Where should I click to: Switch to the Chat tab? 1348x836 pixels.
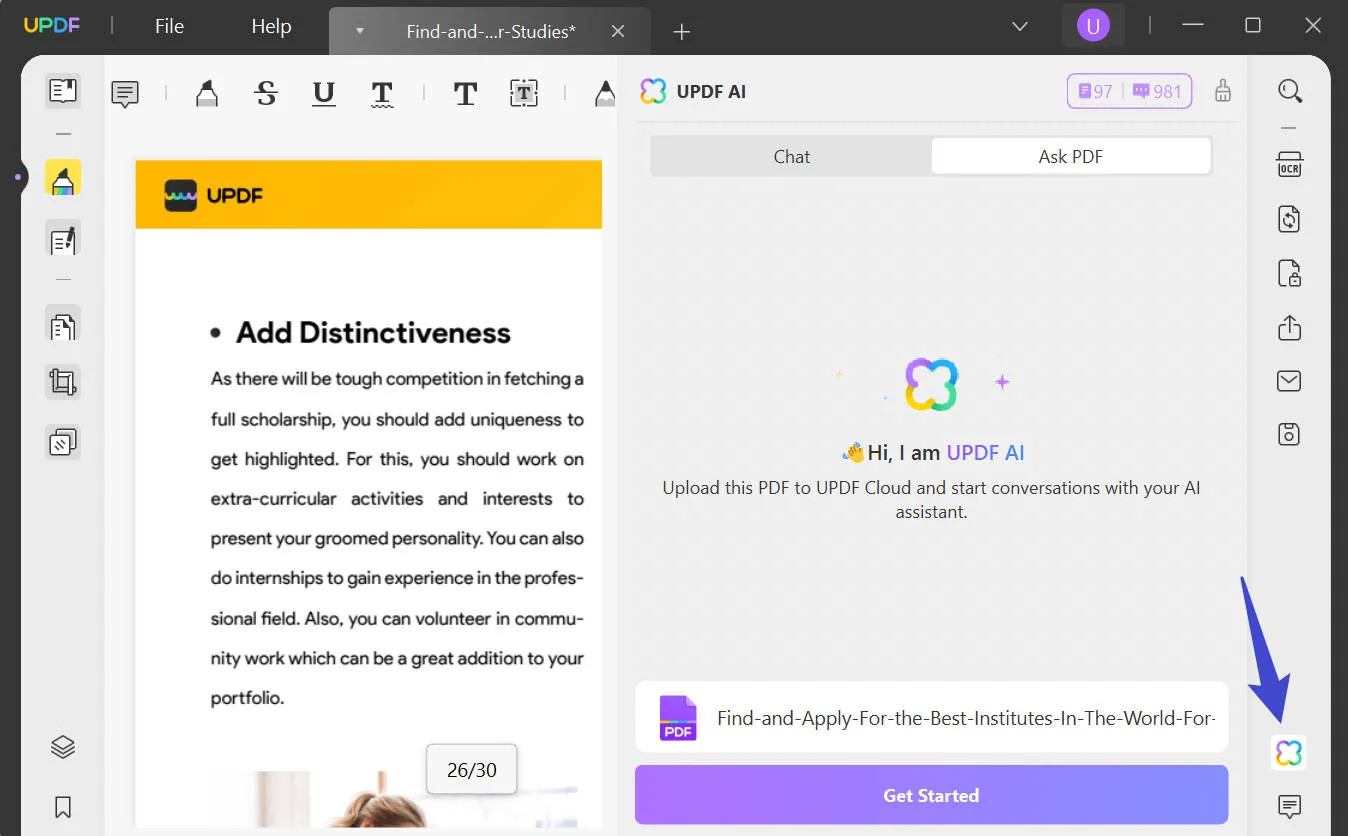(x=791, y=156)
